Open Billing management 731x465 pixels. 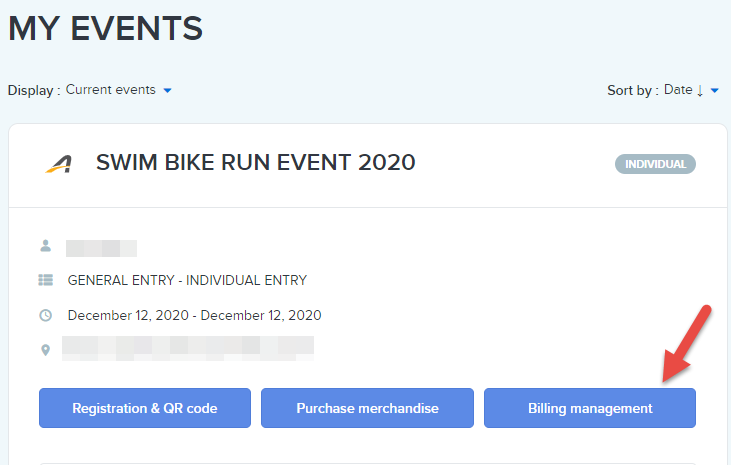(590, 408)
